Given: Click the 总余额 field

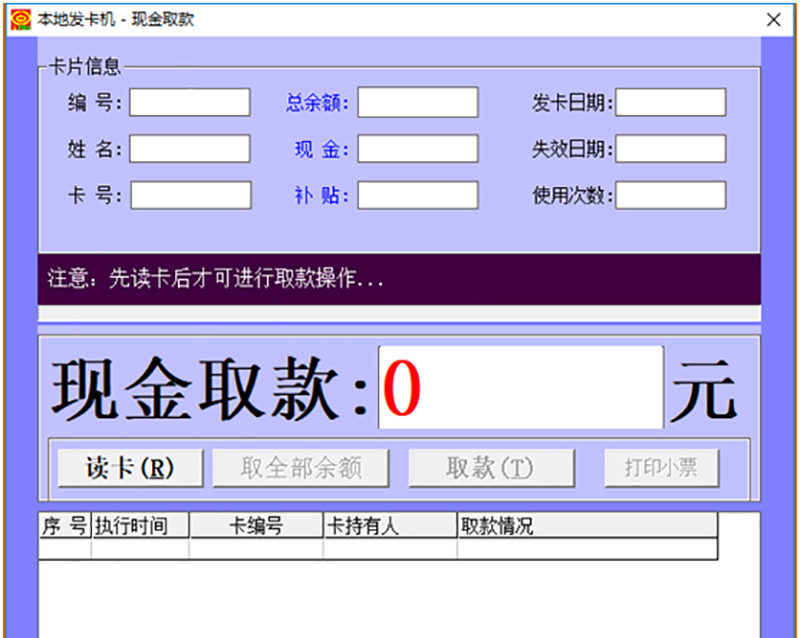Looking at the screenshot, I should pos(417,102).
